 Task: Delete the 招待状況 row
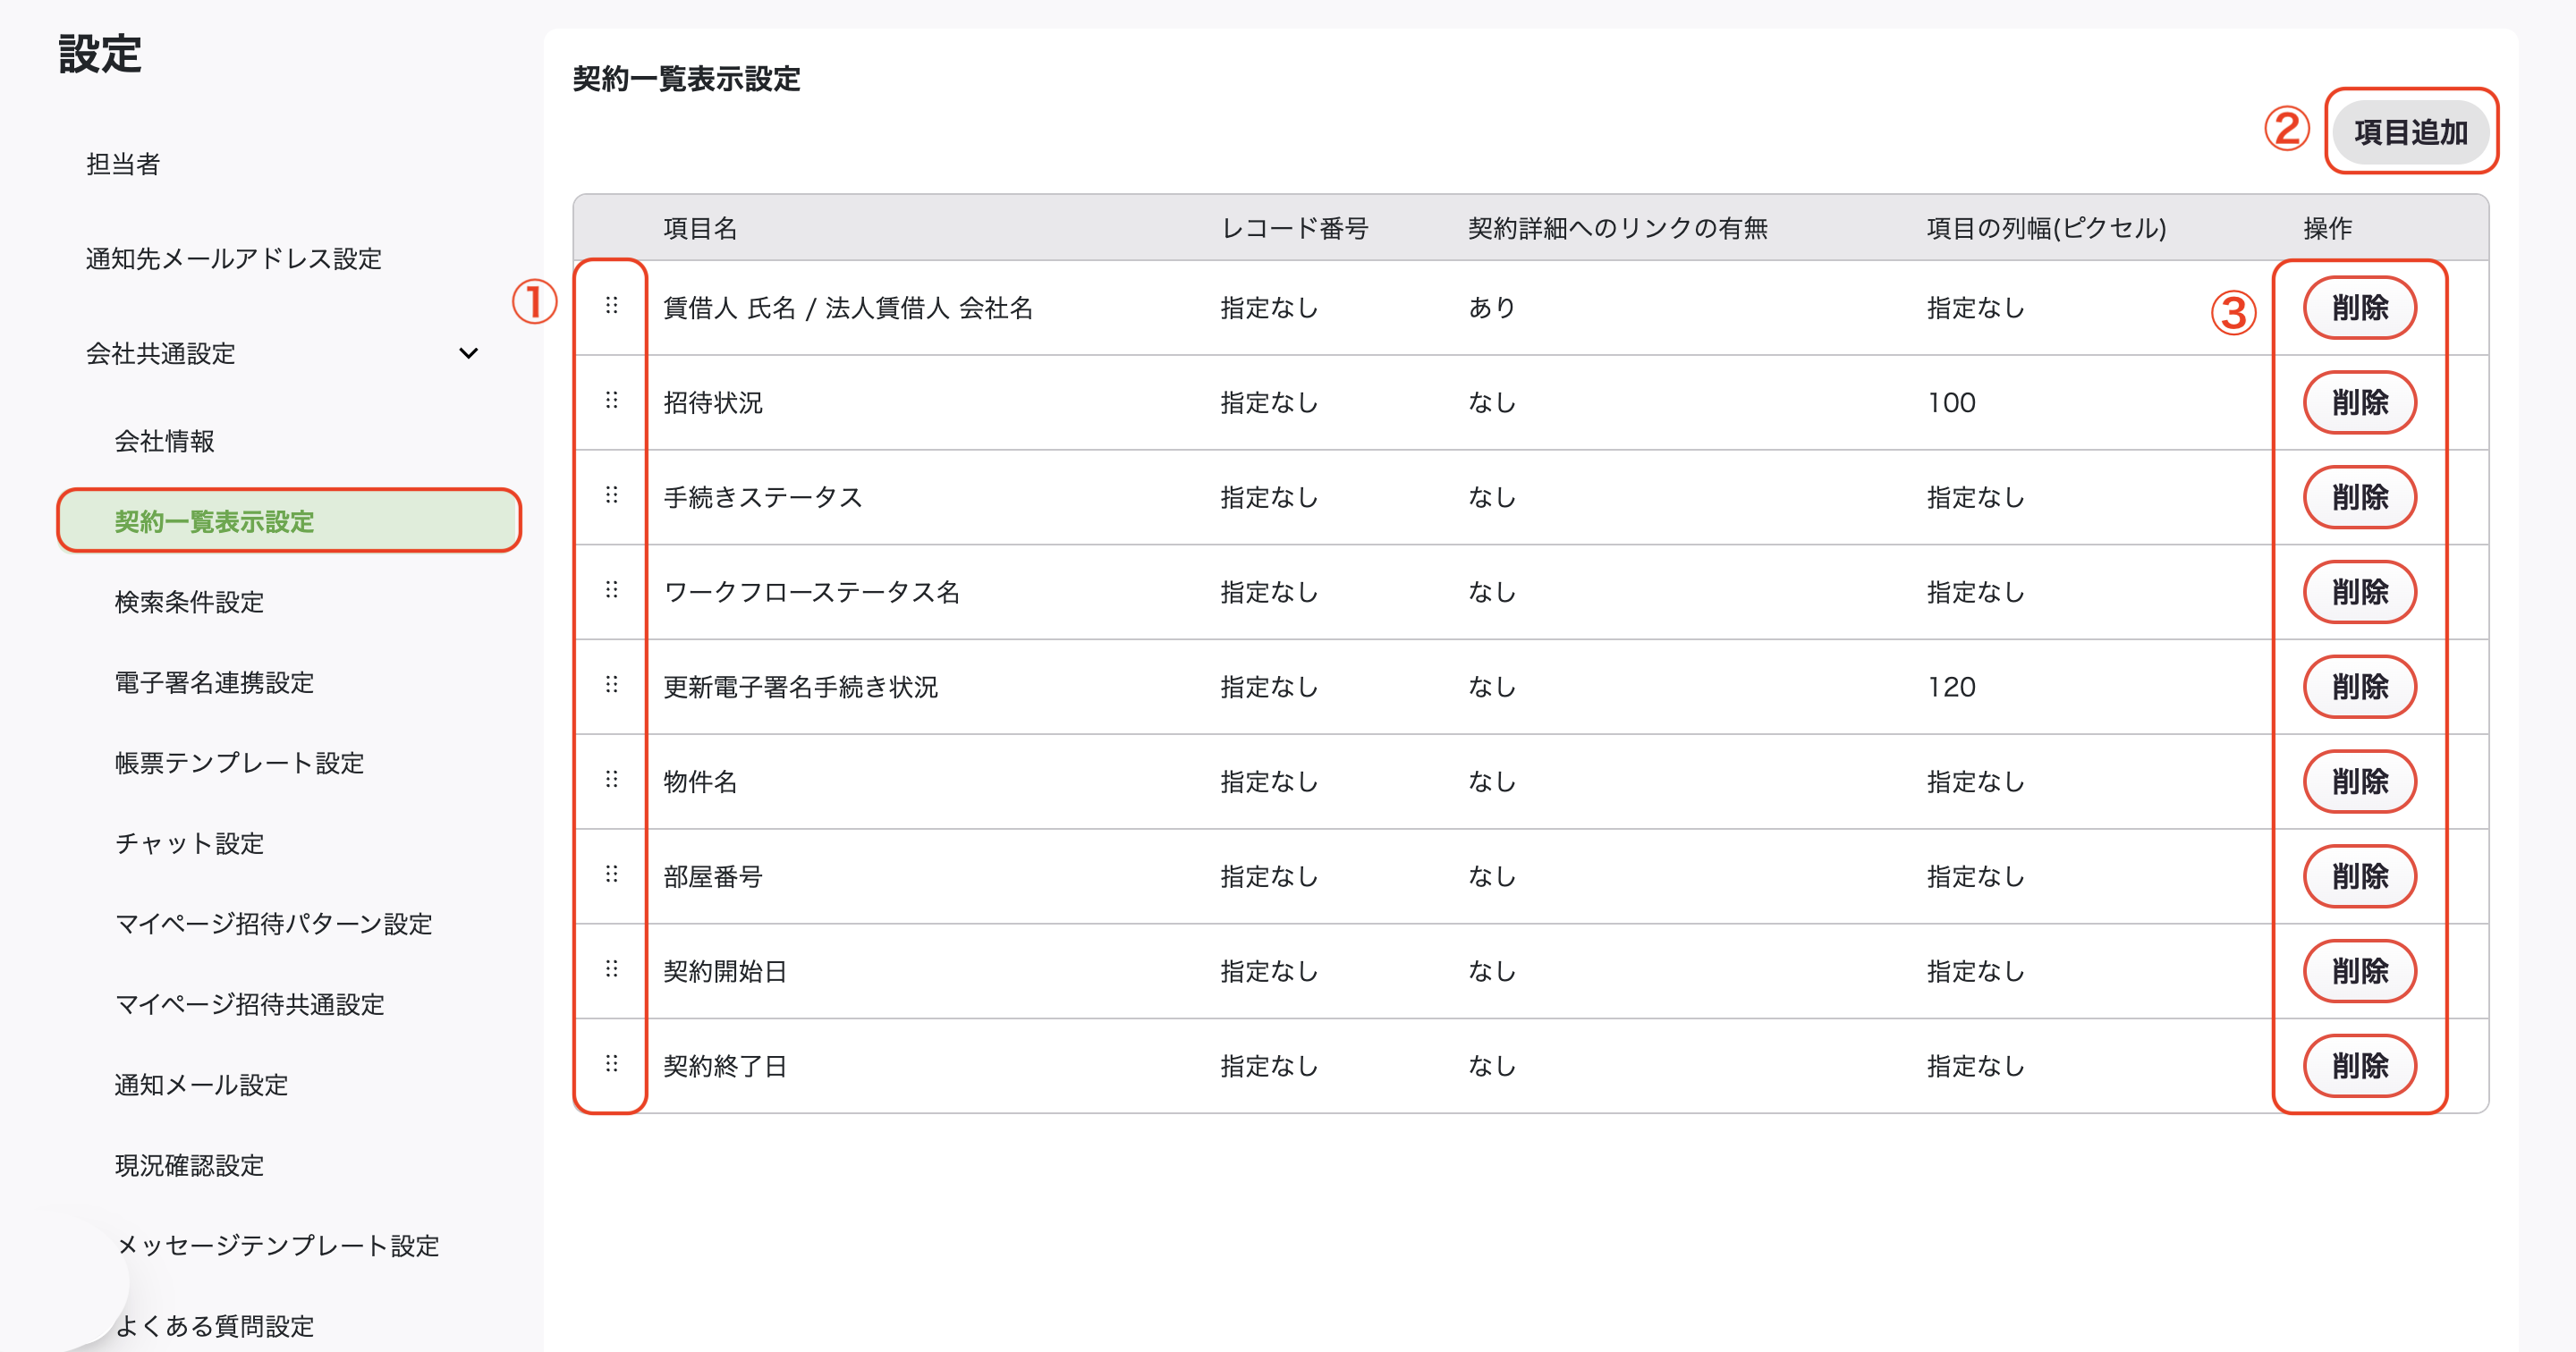(x=2360, y=402)
